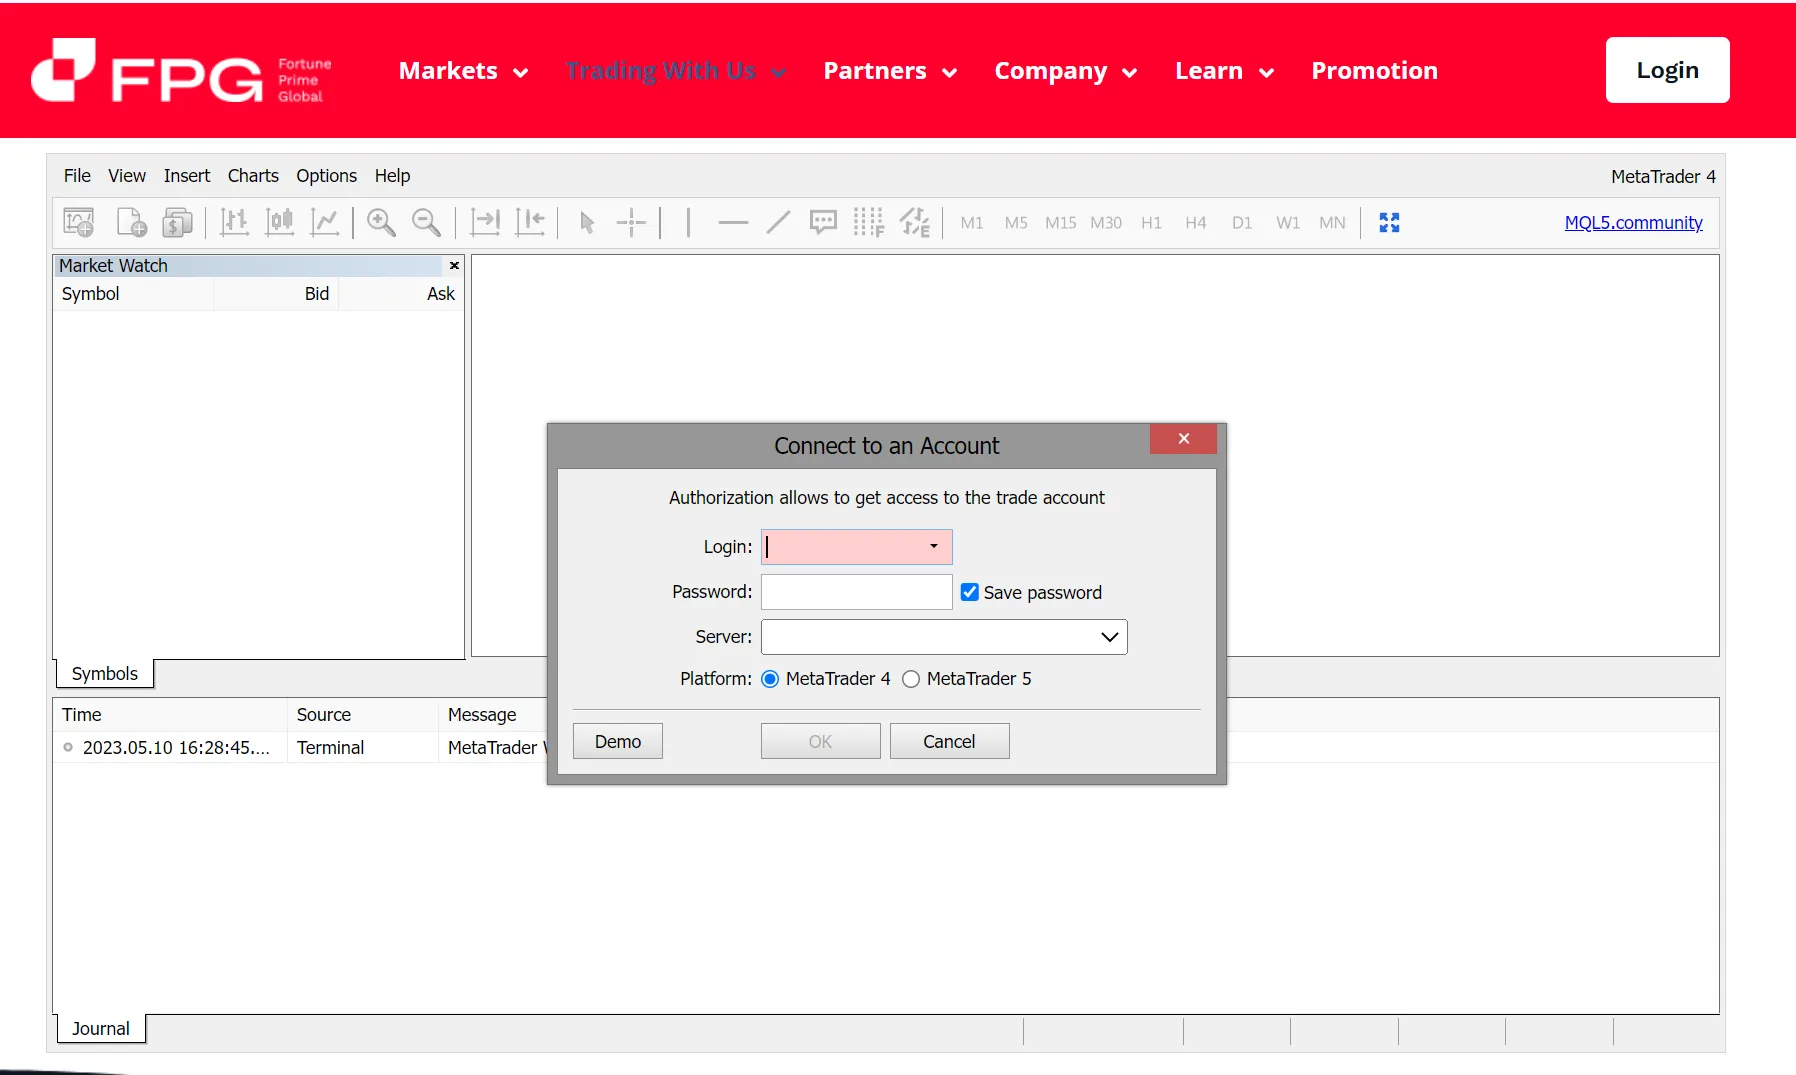The image size is (1796, 1075).
Task: Set timeframe to M15
Action: (1061, 223)
